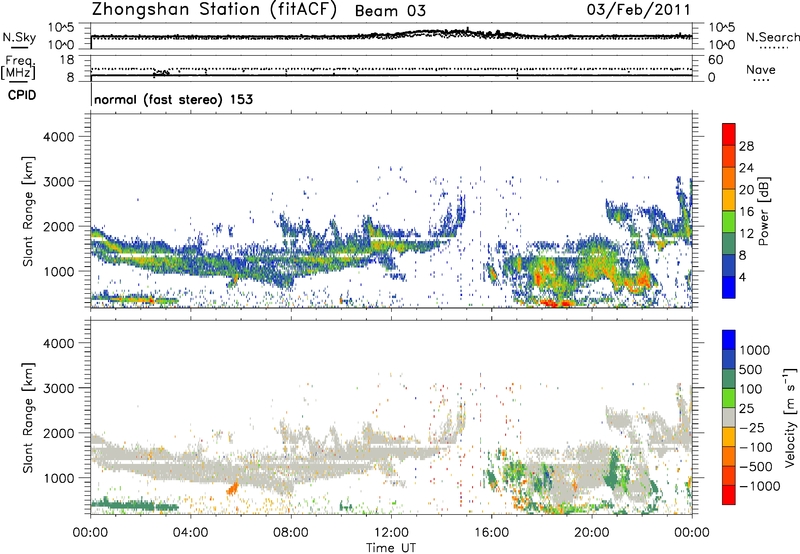Click the '1000' positive Velocity colorbar tick
Viewport: 800px width, 554px height.
coord(754,350)
